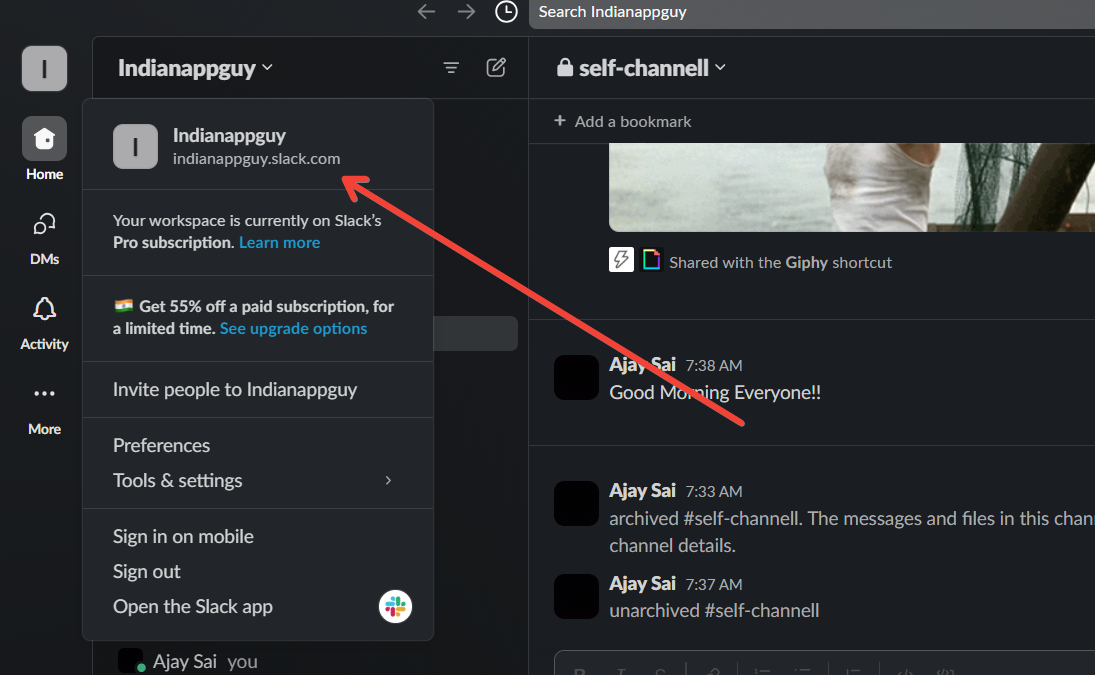The image size is (1095, 675).
Task: Click Ajay Sai name on unarchived message
Action: [642, 583]
